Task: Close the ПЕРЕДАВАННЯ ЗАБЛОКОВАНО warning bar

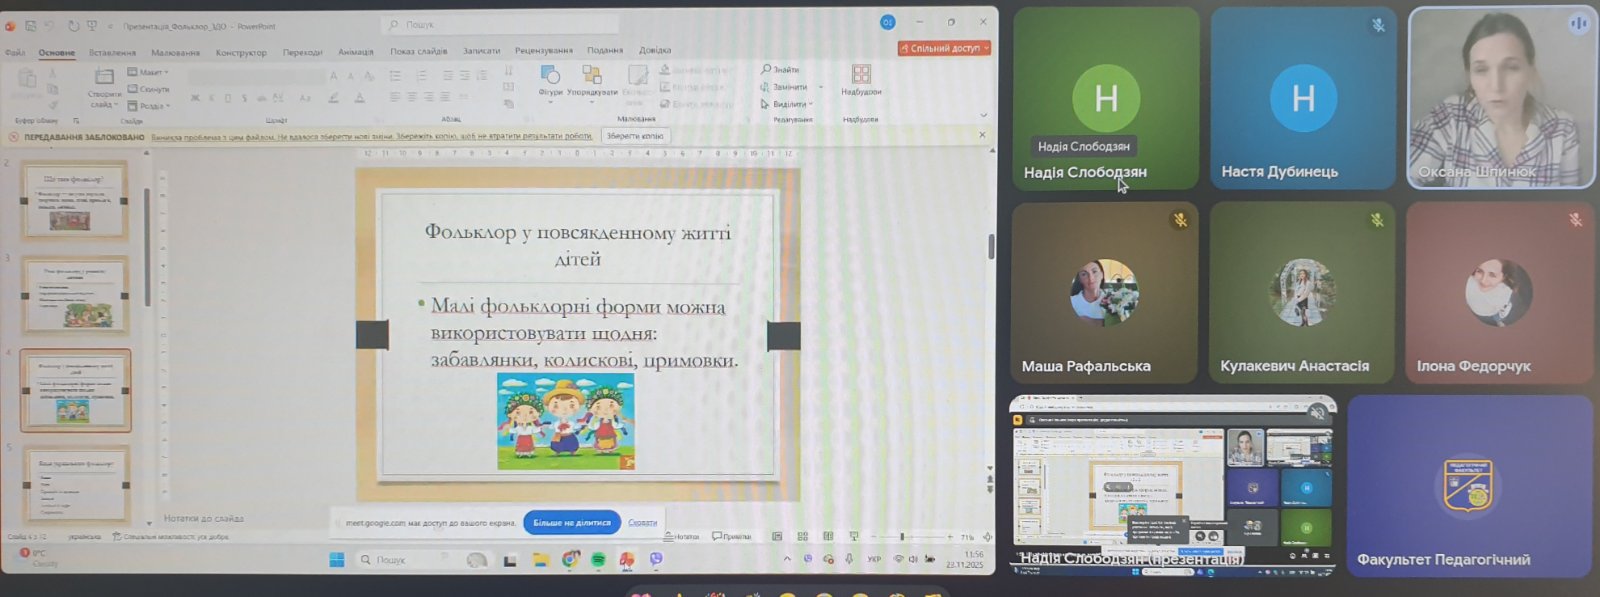Action: (x=982, y=135)
